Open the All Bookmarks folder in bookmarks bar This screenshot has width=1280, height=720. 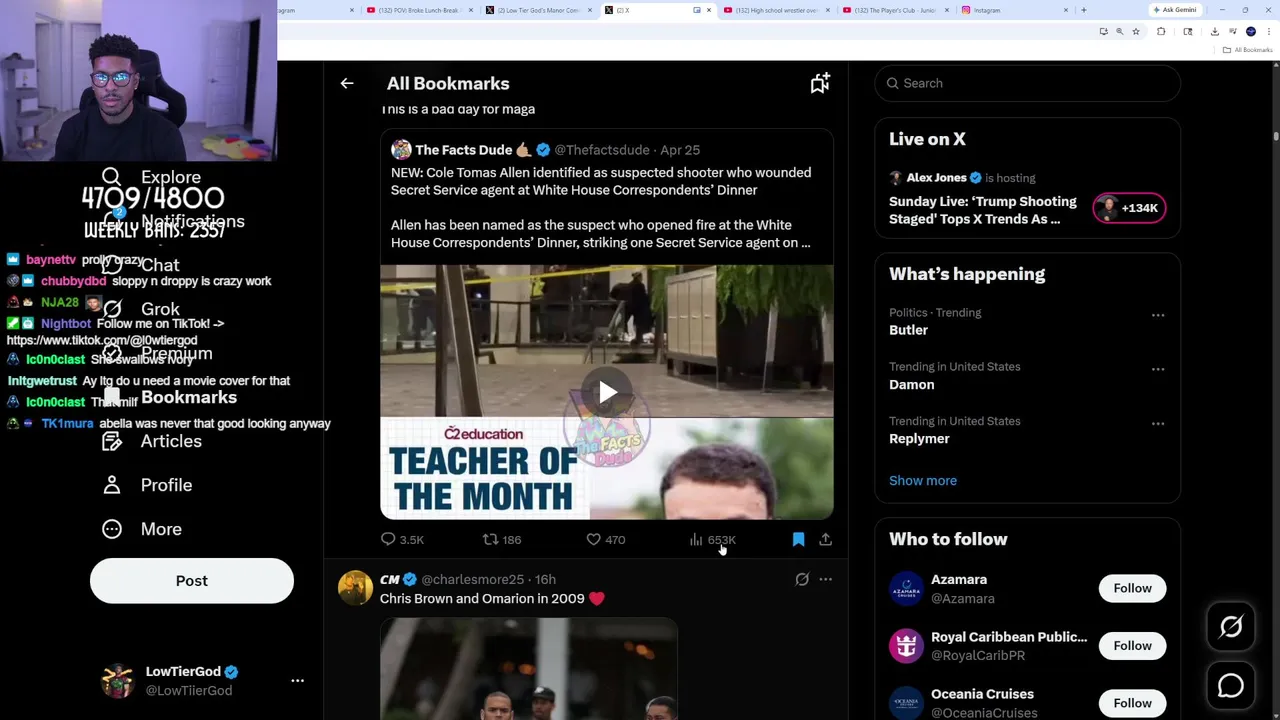[x=1248, y=50]
